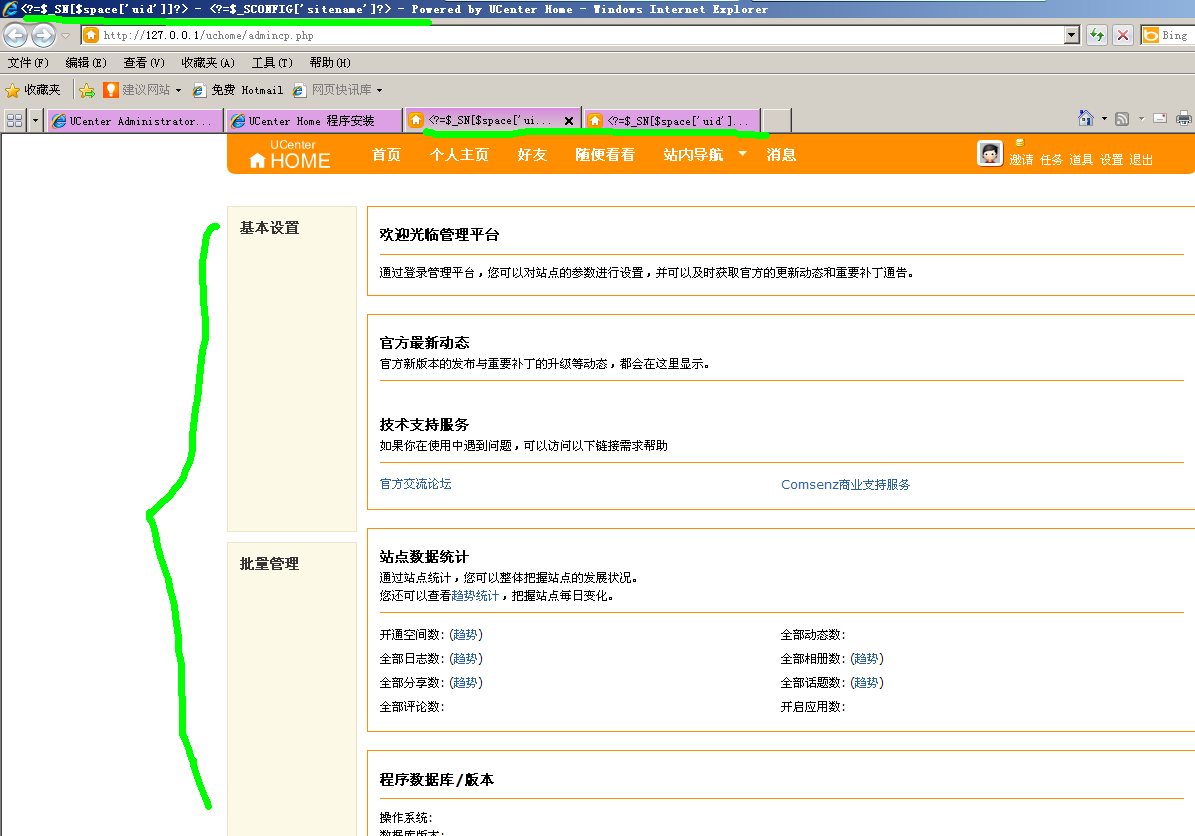This screenshot has height=836, width=1195.
Task: Click the browser Back arrow button
Action: (x=15, y=35)
